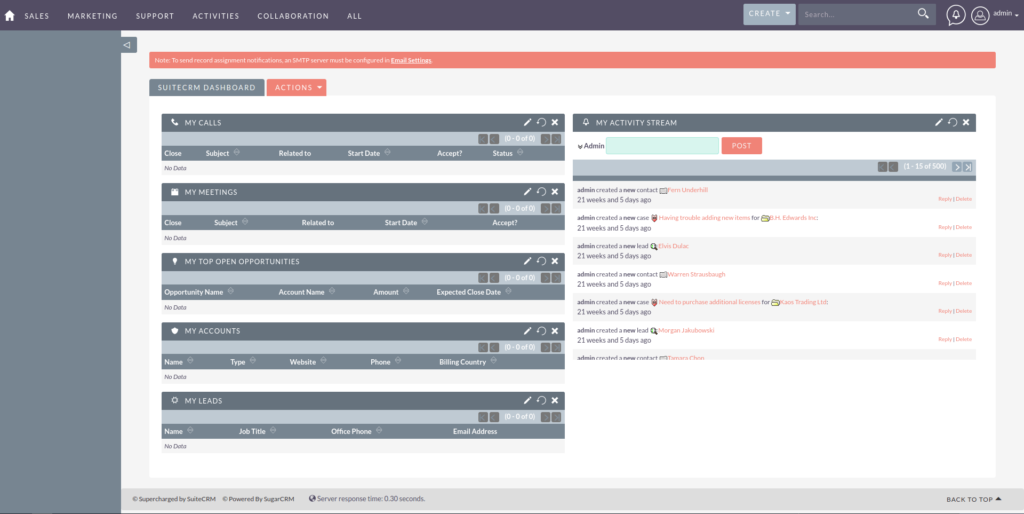Focus the global search field
This screenshot has width=1024, height=514.
point(856,14)
